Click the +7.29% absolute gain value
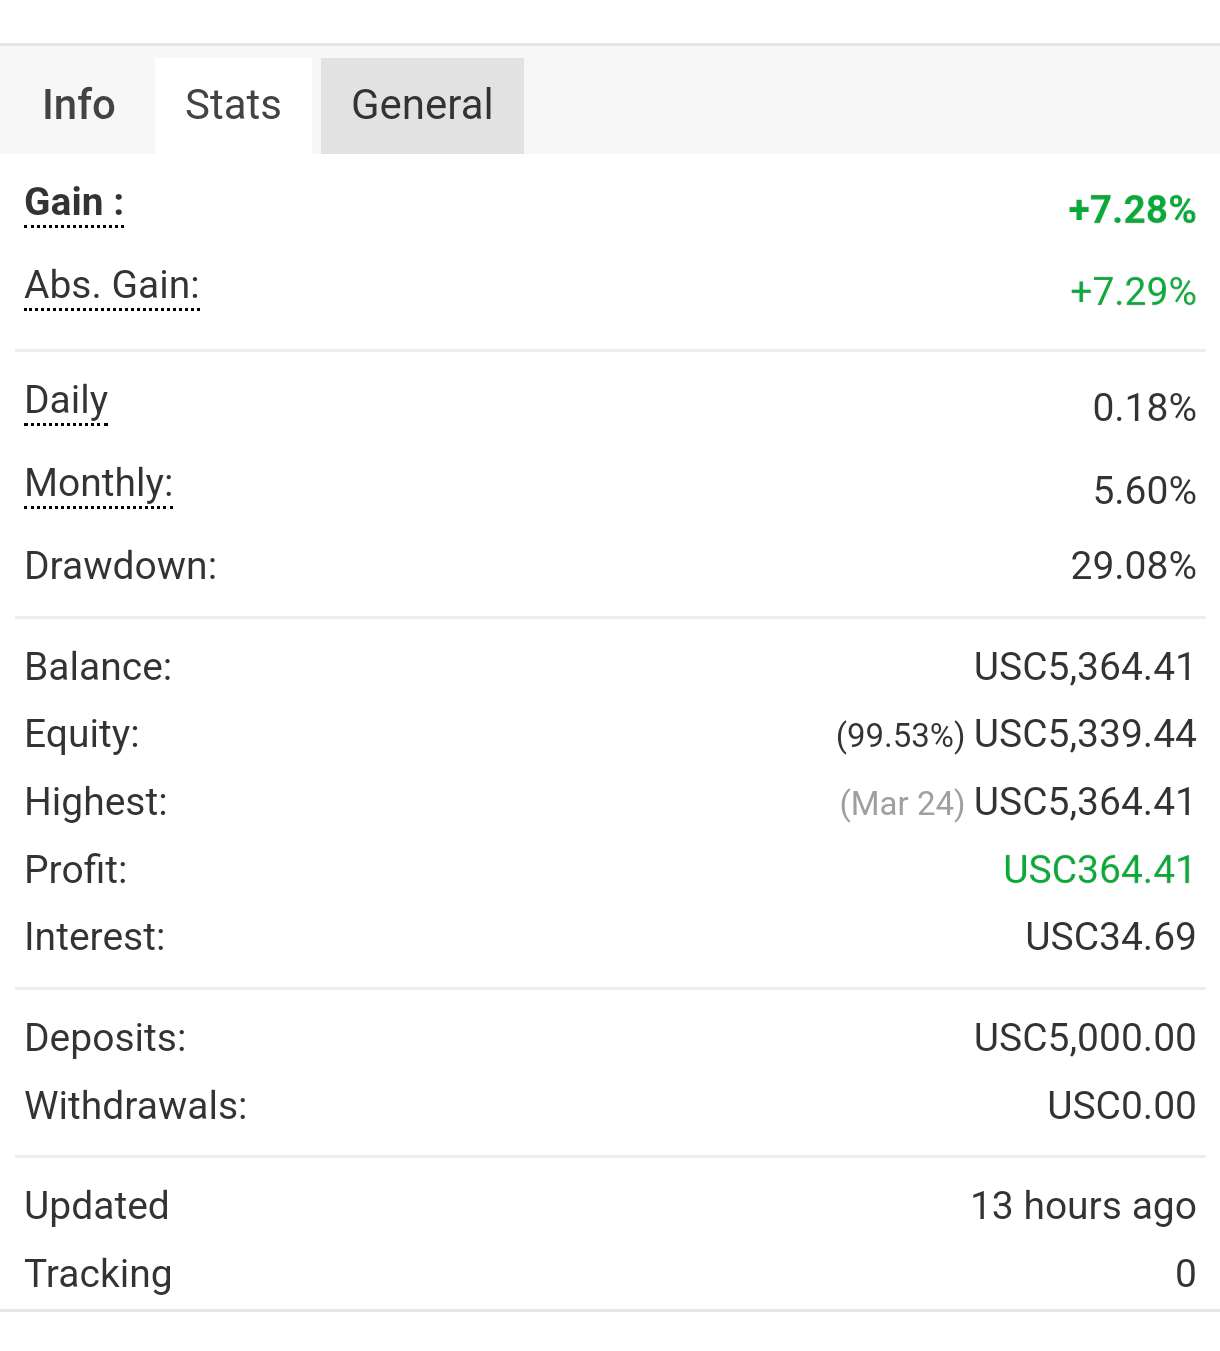The width and height of the screenshot is (1220, 1351). pos(1132,292)
